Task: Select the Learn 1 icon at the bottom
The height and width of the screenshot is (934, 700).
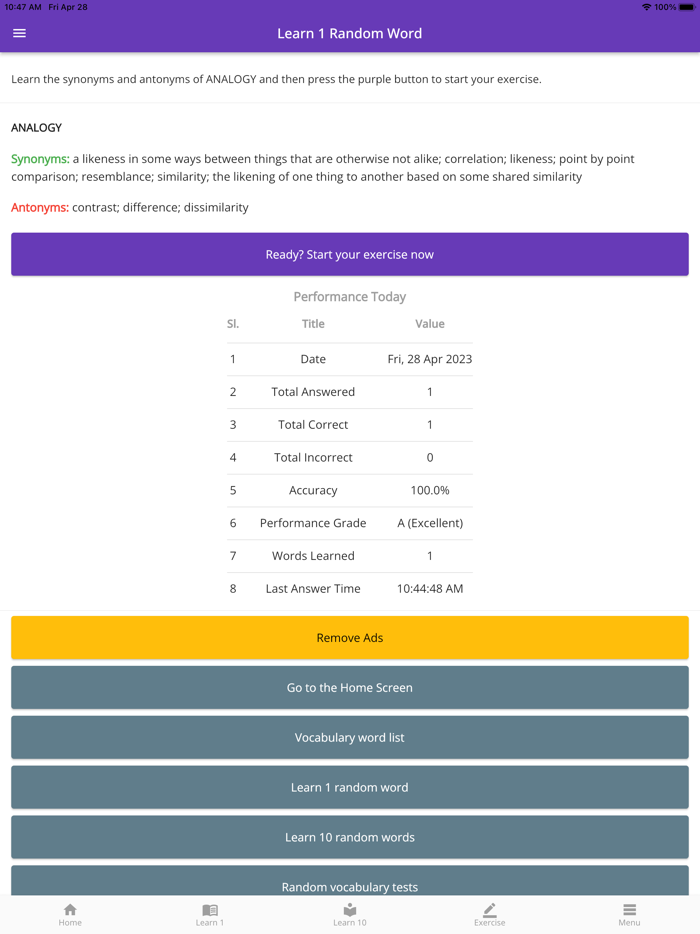Action: (210, 913)
